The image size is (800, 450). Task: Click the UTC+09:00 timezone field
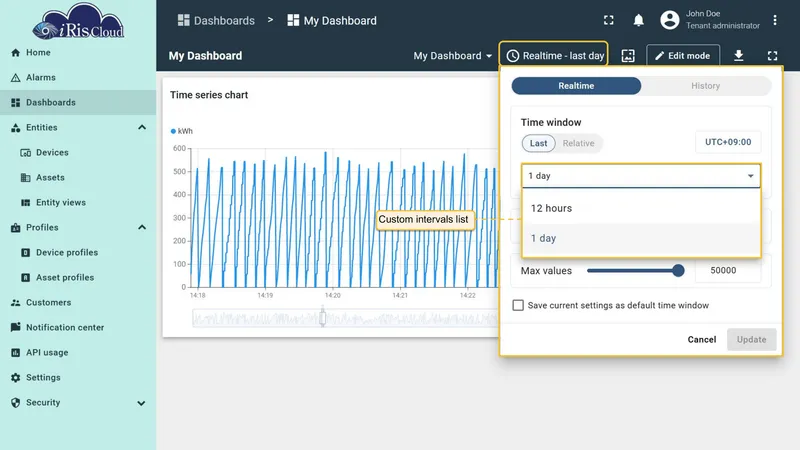[x=728, y=142]
